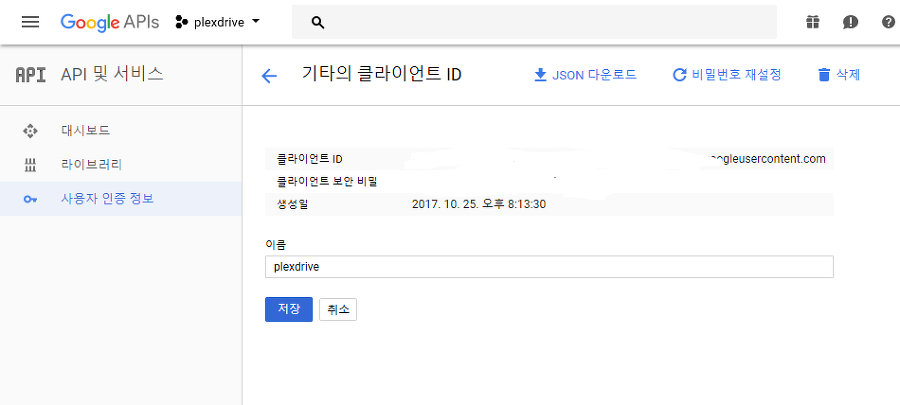
Task: Open the hamburger navigation menu
Action: (x=30, y=22)
